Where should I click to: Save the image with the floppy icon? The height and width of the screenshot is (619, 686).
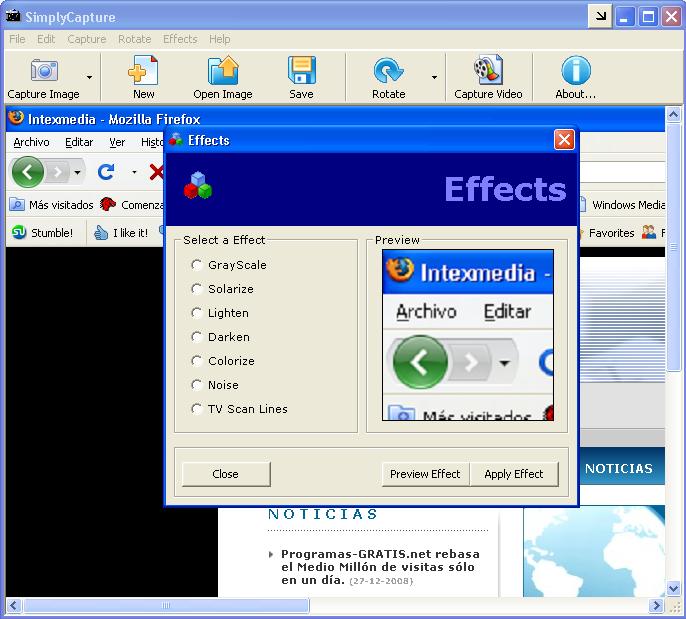pos(301,70)
